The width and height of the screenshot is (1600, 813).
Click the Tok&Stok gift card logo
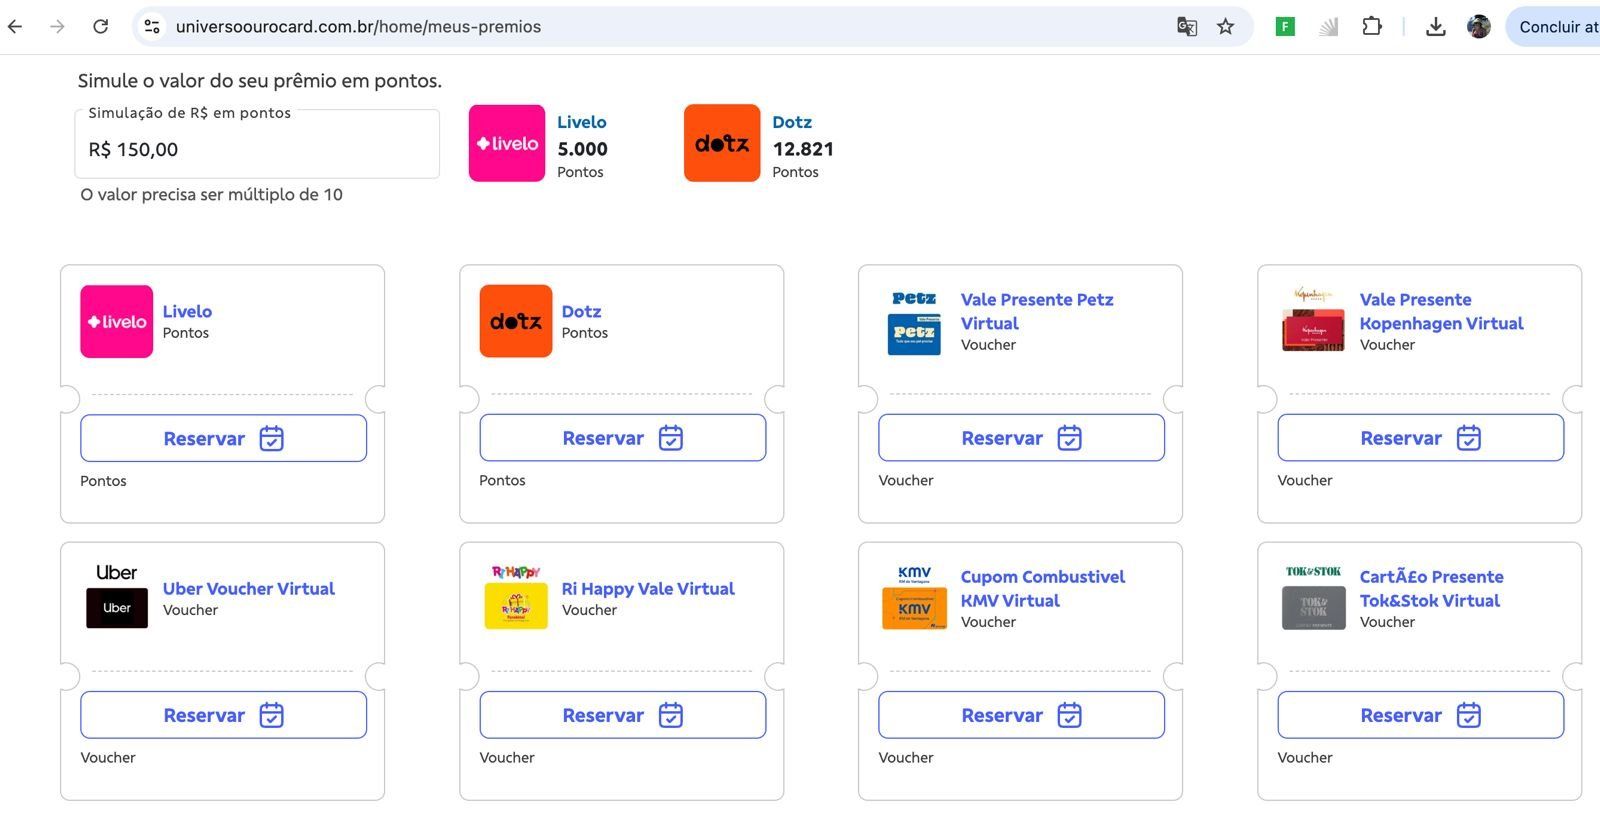pos(1313,597)
